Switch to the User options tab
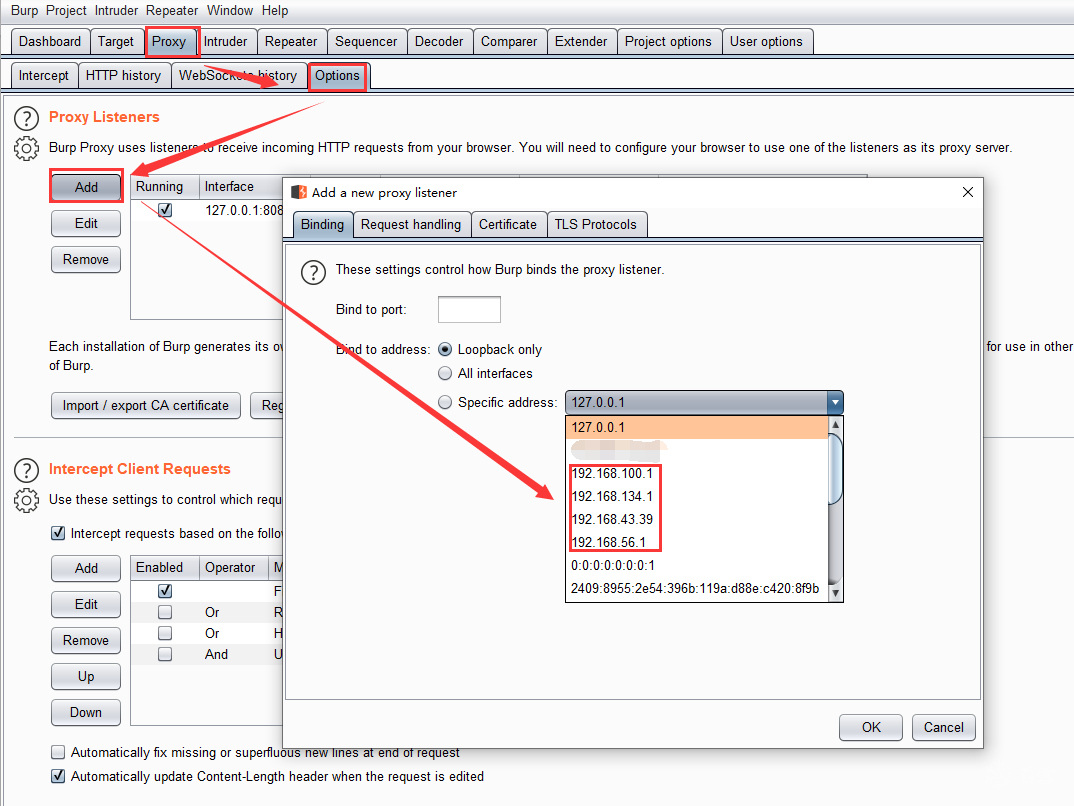 pyautogui.click(x=766, y=41)
